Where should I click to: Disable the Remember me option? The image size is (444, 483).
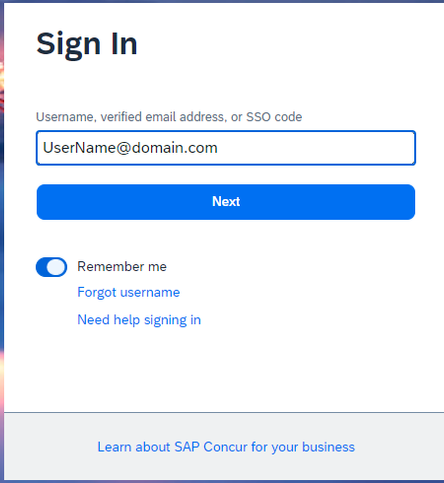tap(51, 267)
